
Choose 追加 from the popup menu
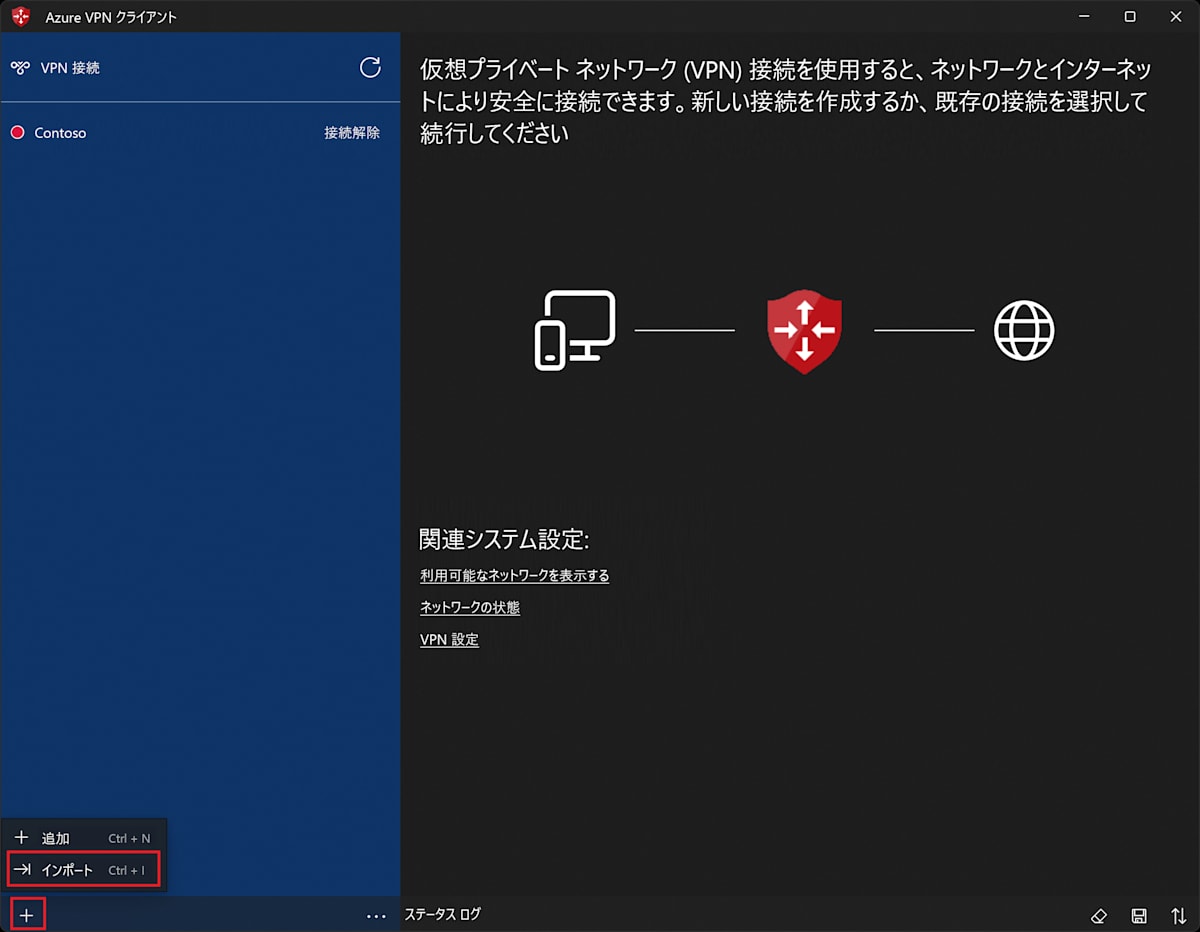click(84, 838)
